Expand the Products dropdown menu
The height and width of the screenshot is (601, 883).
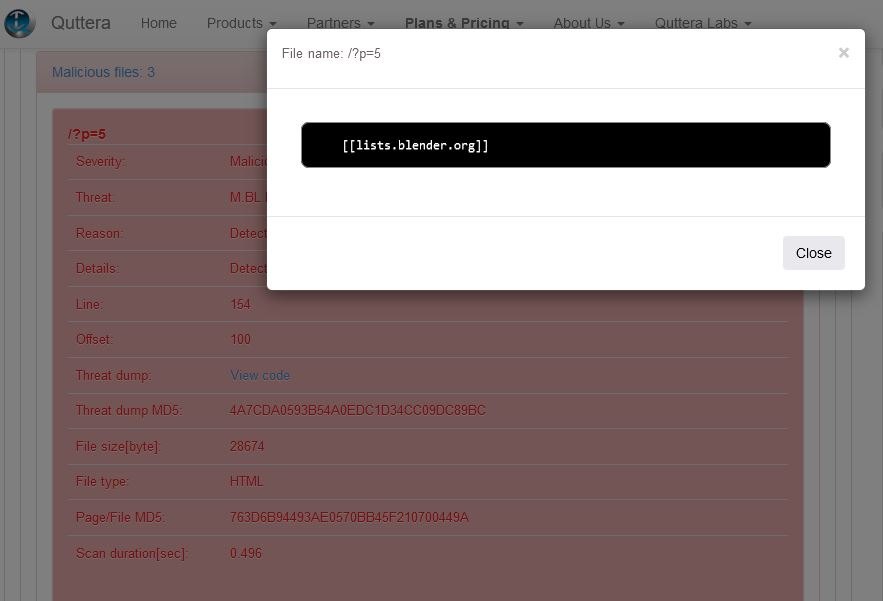coord(242,23)
